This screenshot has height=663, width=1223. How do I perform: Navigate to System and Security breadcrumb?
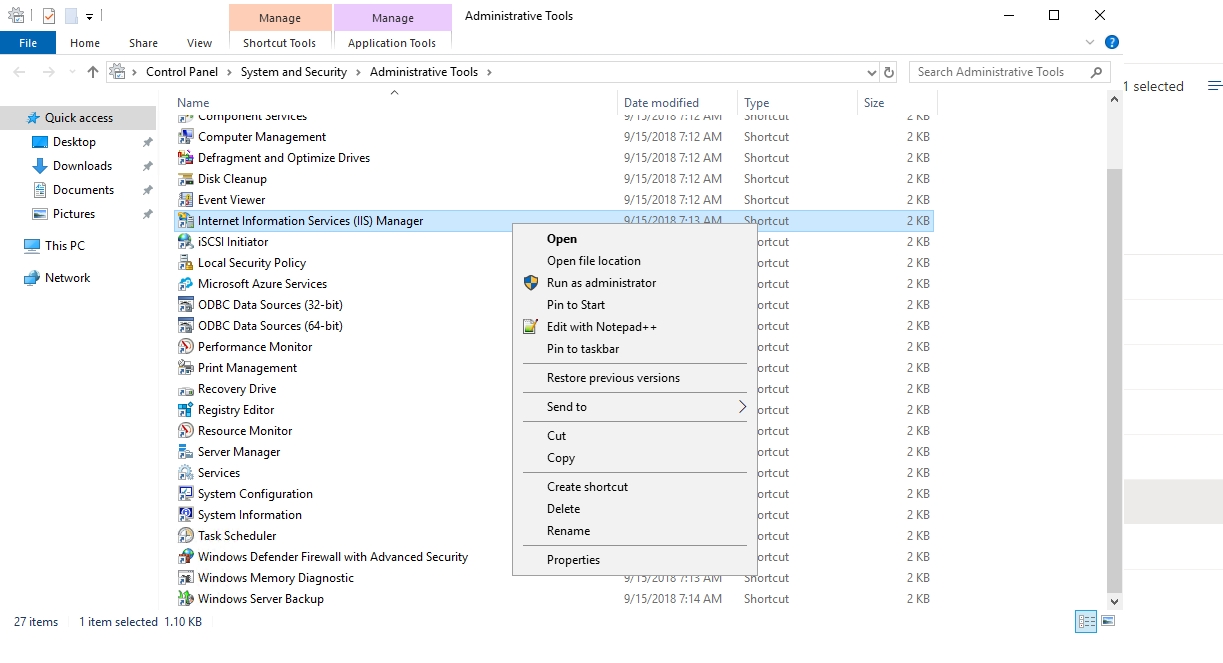(293, 72)
